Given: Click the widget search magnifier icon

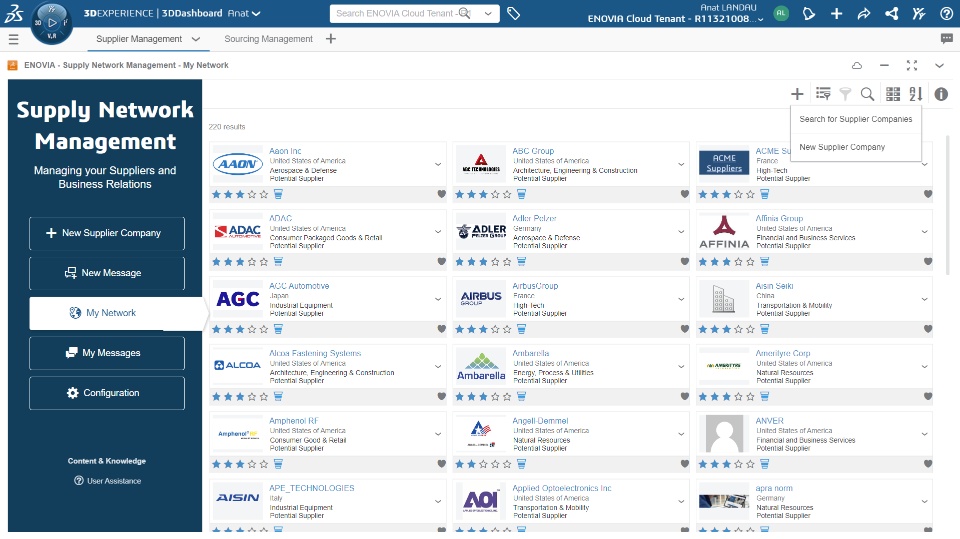Looking at the screenshot, I should point(868,94).
